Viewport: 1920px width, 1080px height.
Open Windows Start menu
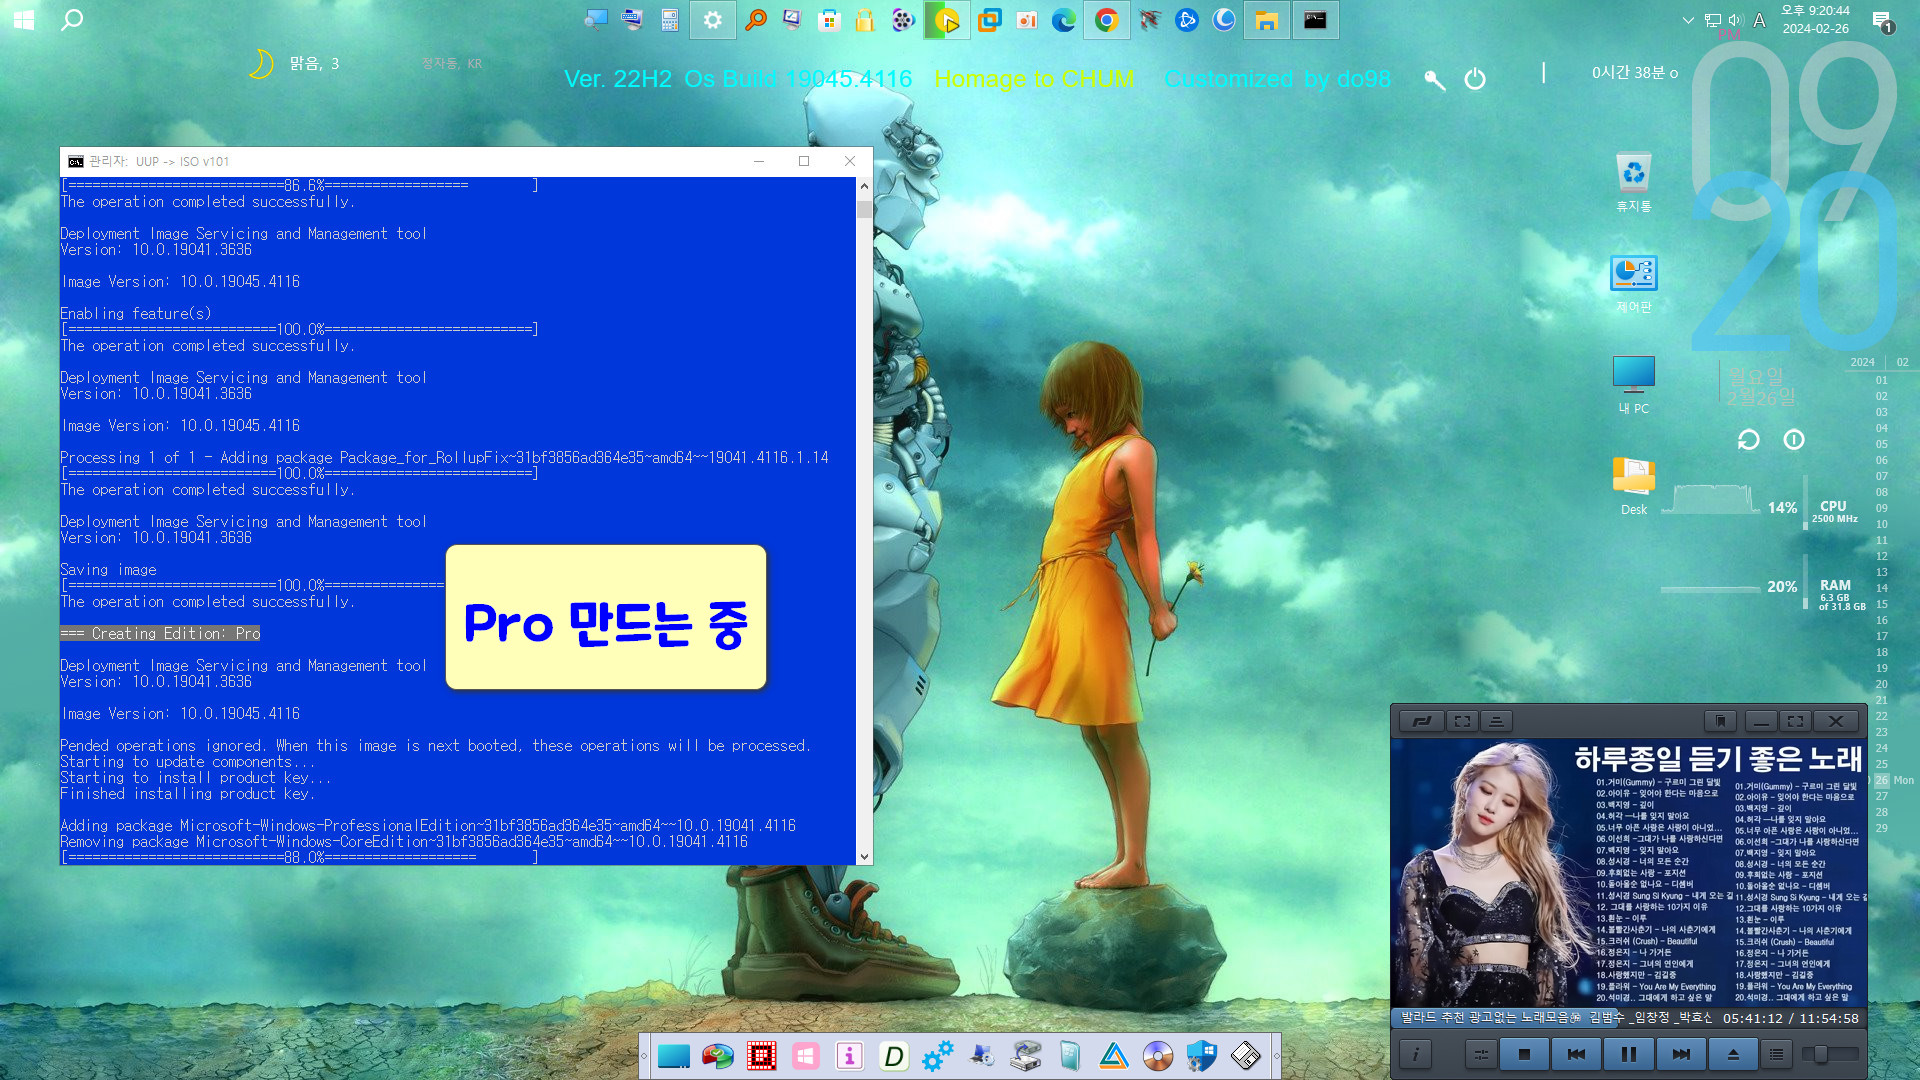(24, 20)
